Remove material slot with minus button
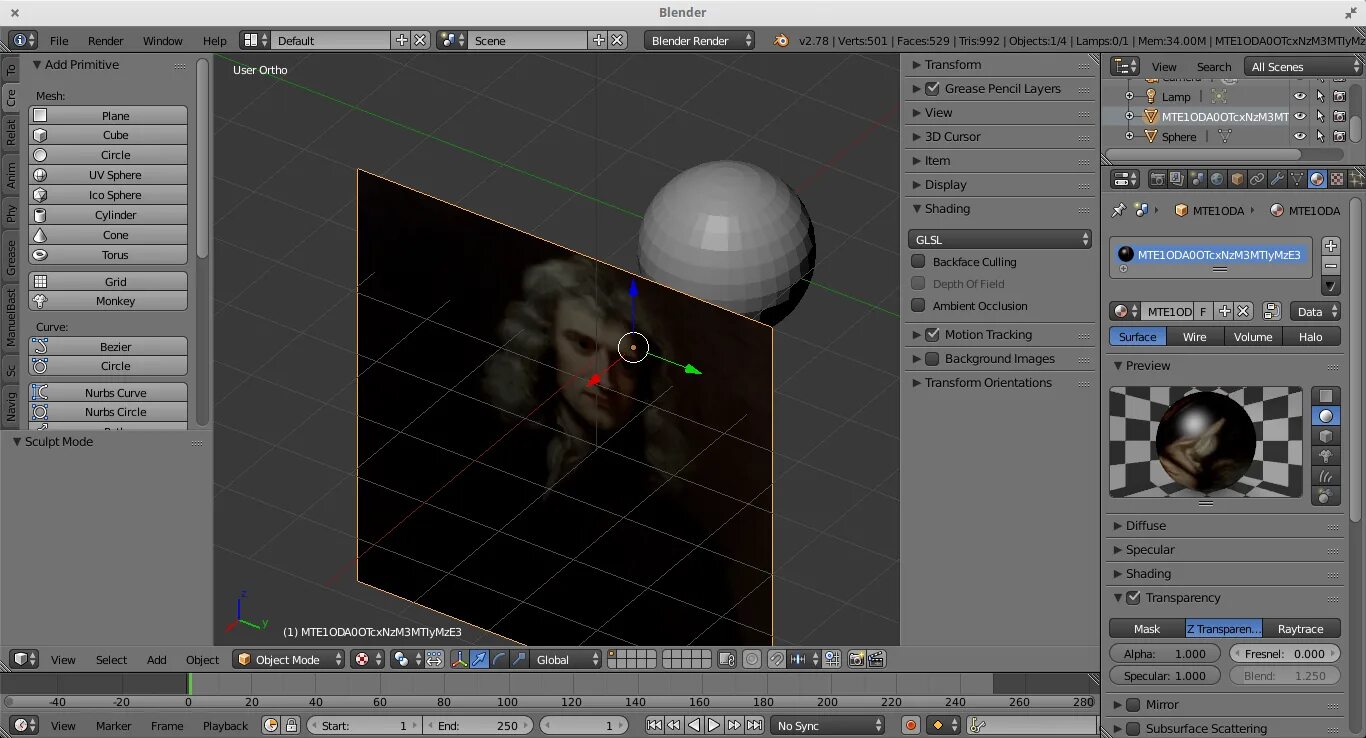1366x738 pixels. coord(1331,266)
